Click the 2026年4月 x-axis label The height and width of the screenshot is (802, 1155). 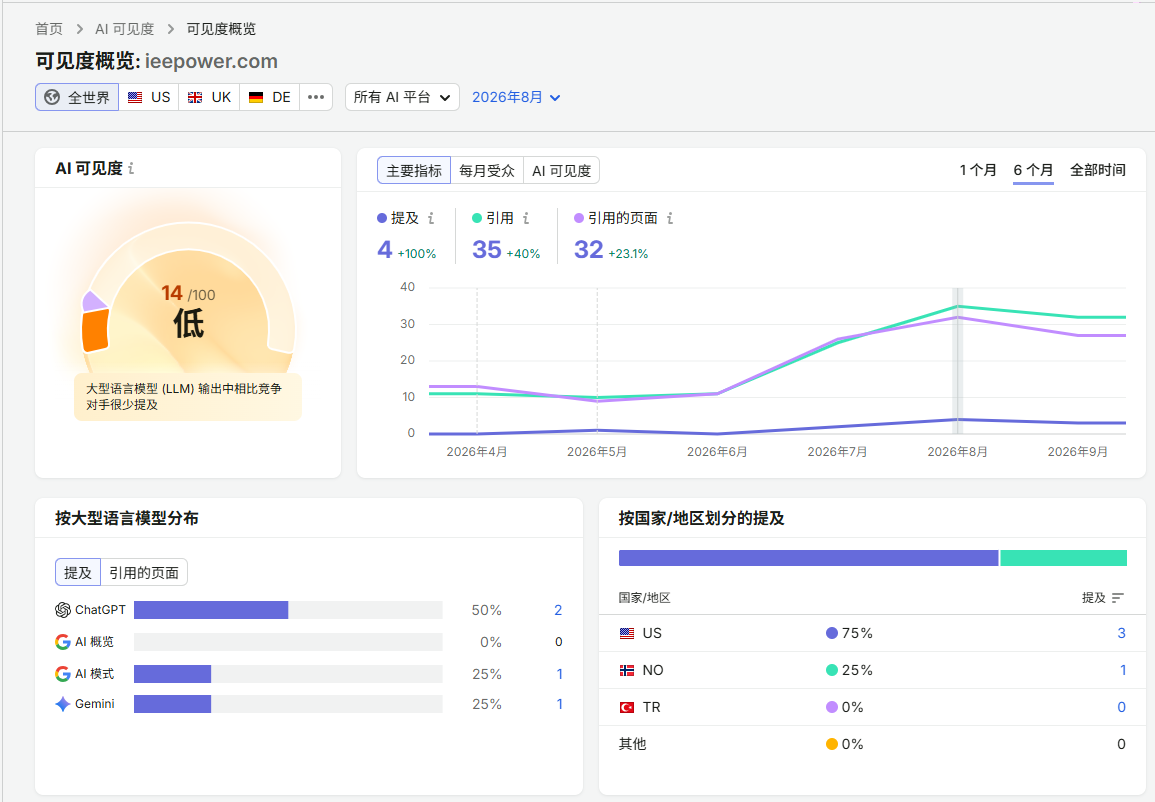click(x=477, y=451)
